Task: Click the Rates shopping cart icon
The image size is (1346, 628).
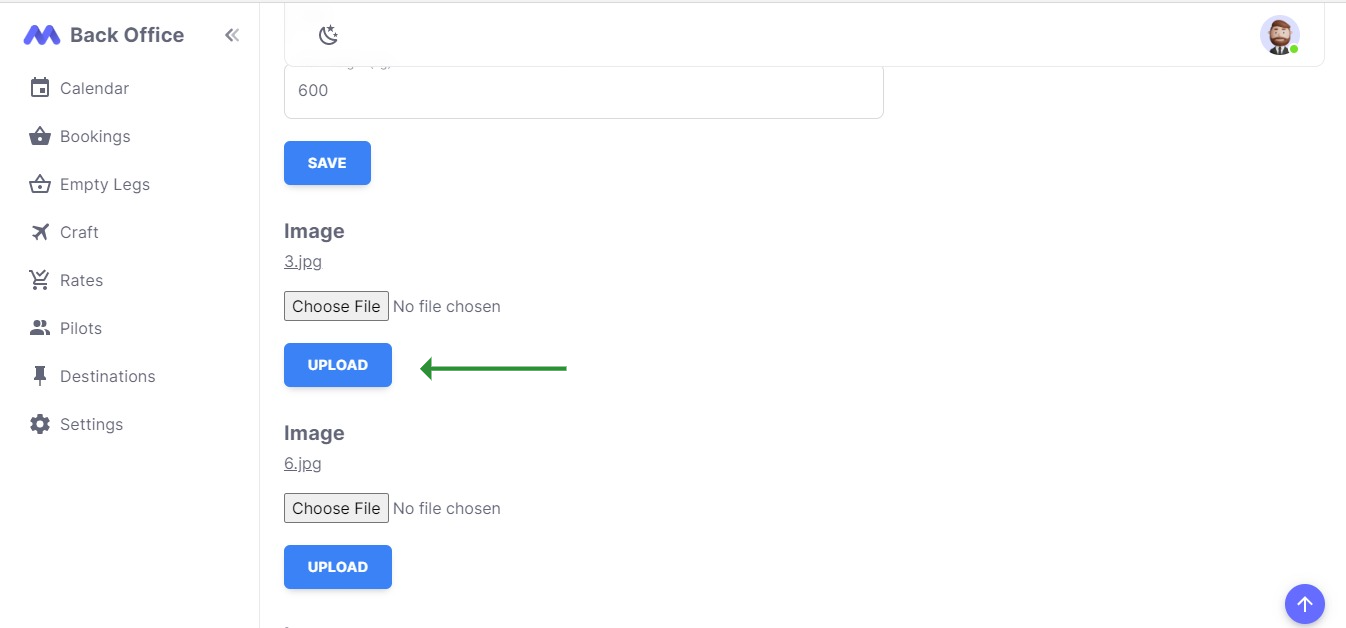Action: click(x=40, y=280)
